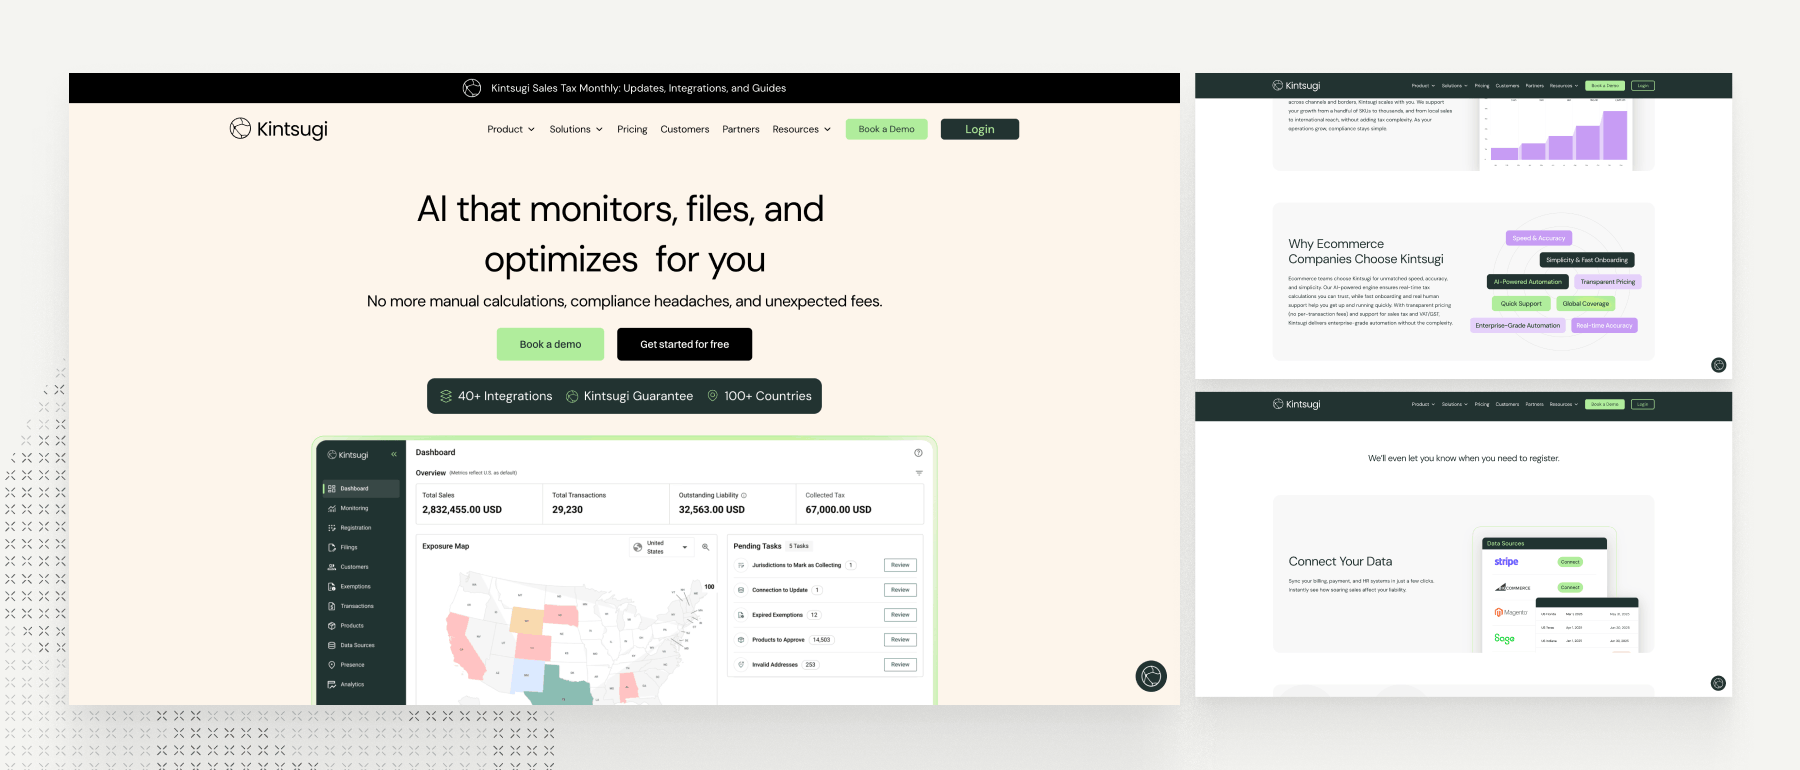The image size is (1800, 770).
Task: Open Pricing on the Why Ecommerce page navigation
Action: coord(1482,86)
